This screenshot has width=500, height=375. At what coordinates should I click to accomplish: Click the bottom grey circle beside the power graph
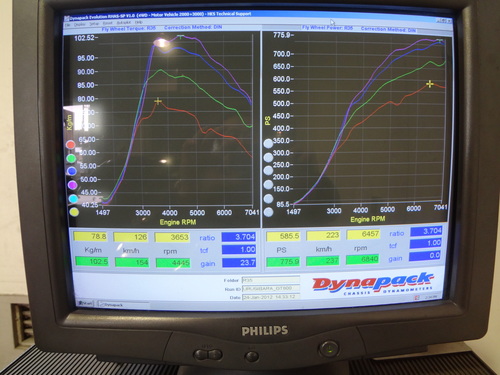[268, 212]
